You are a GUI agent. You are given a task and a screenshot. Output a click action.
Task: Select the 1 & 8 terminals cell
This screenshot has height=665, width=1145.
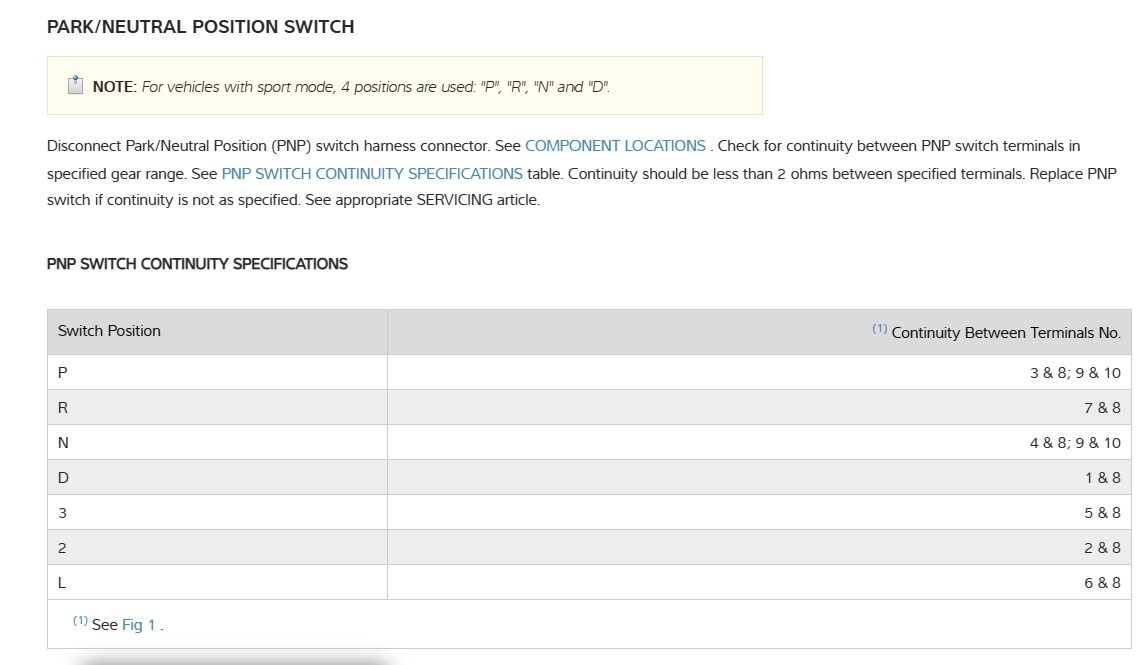click(x=1102, y=478)
